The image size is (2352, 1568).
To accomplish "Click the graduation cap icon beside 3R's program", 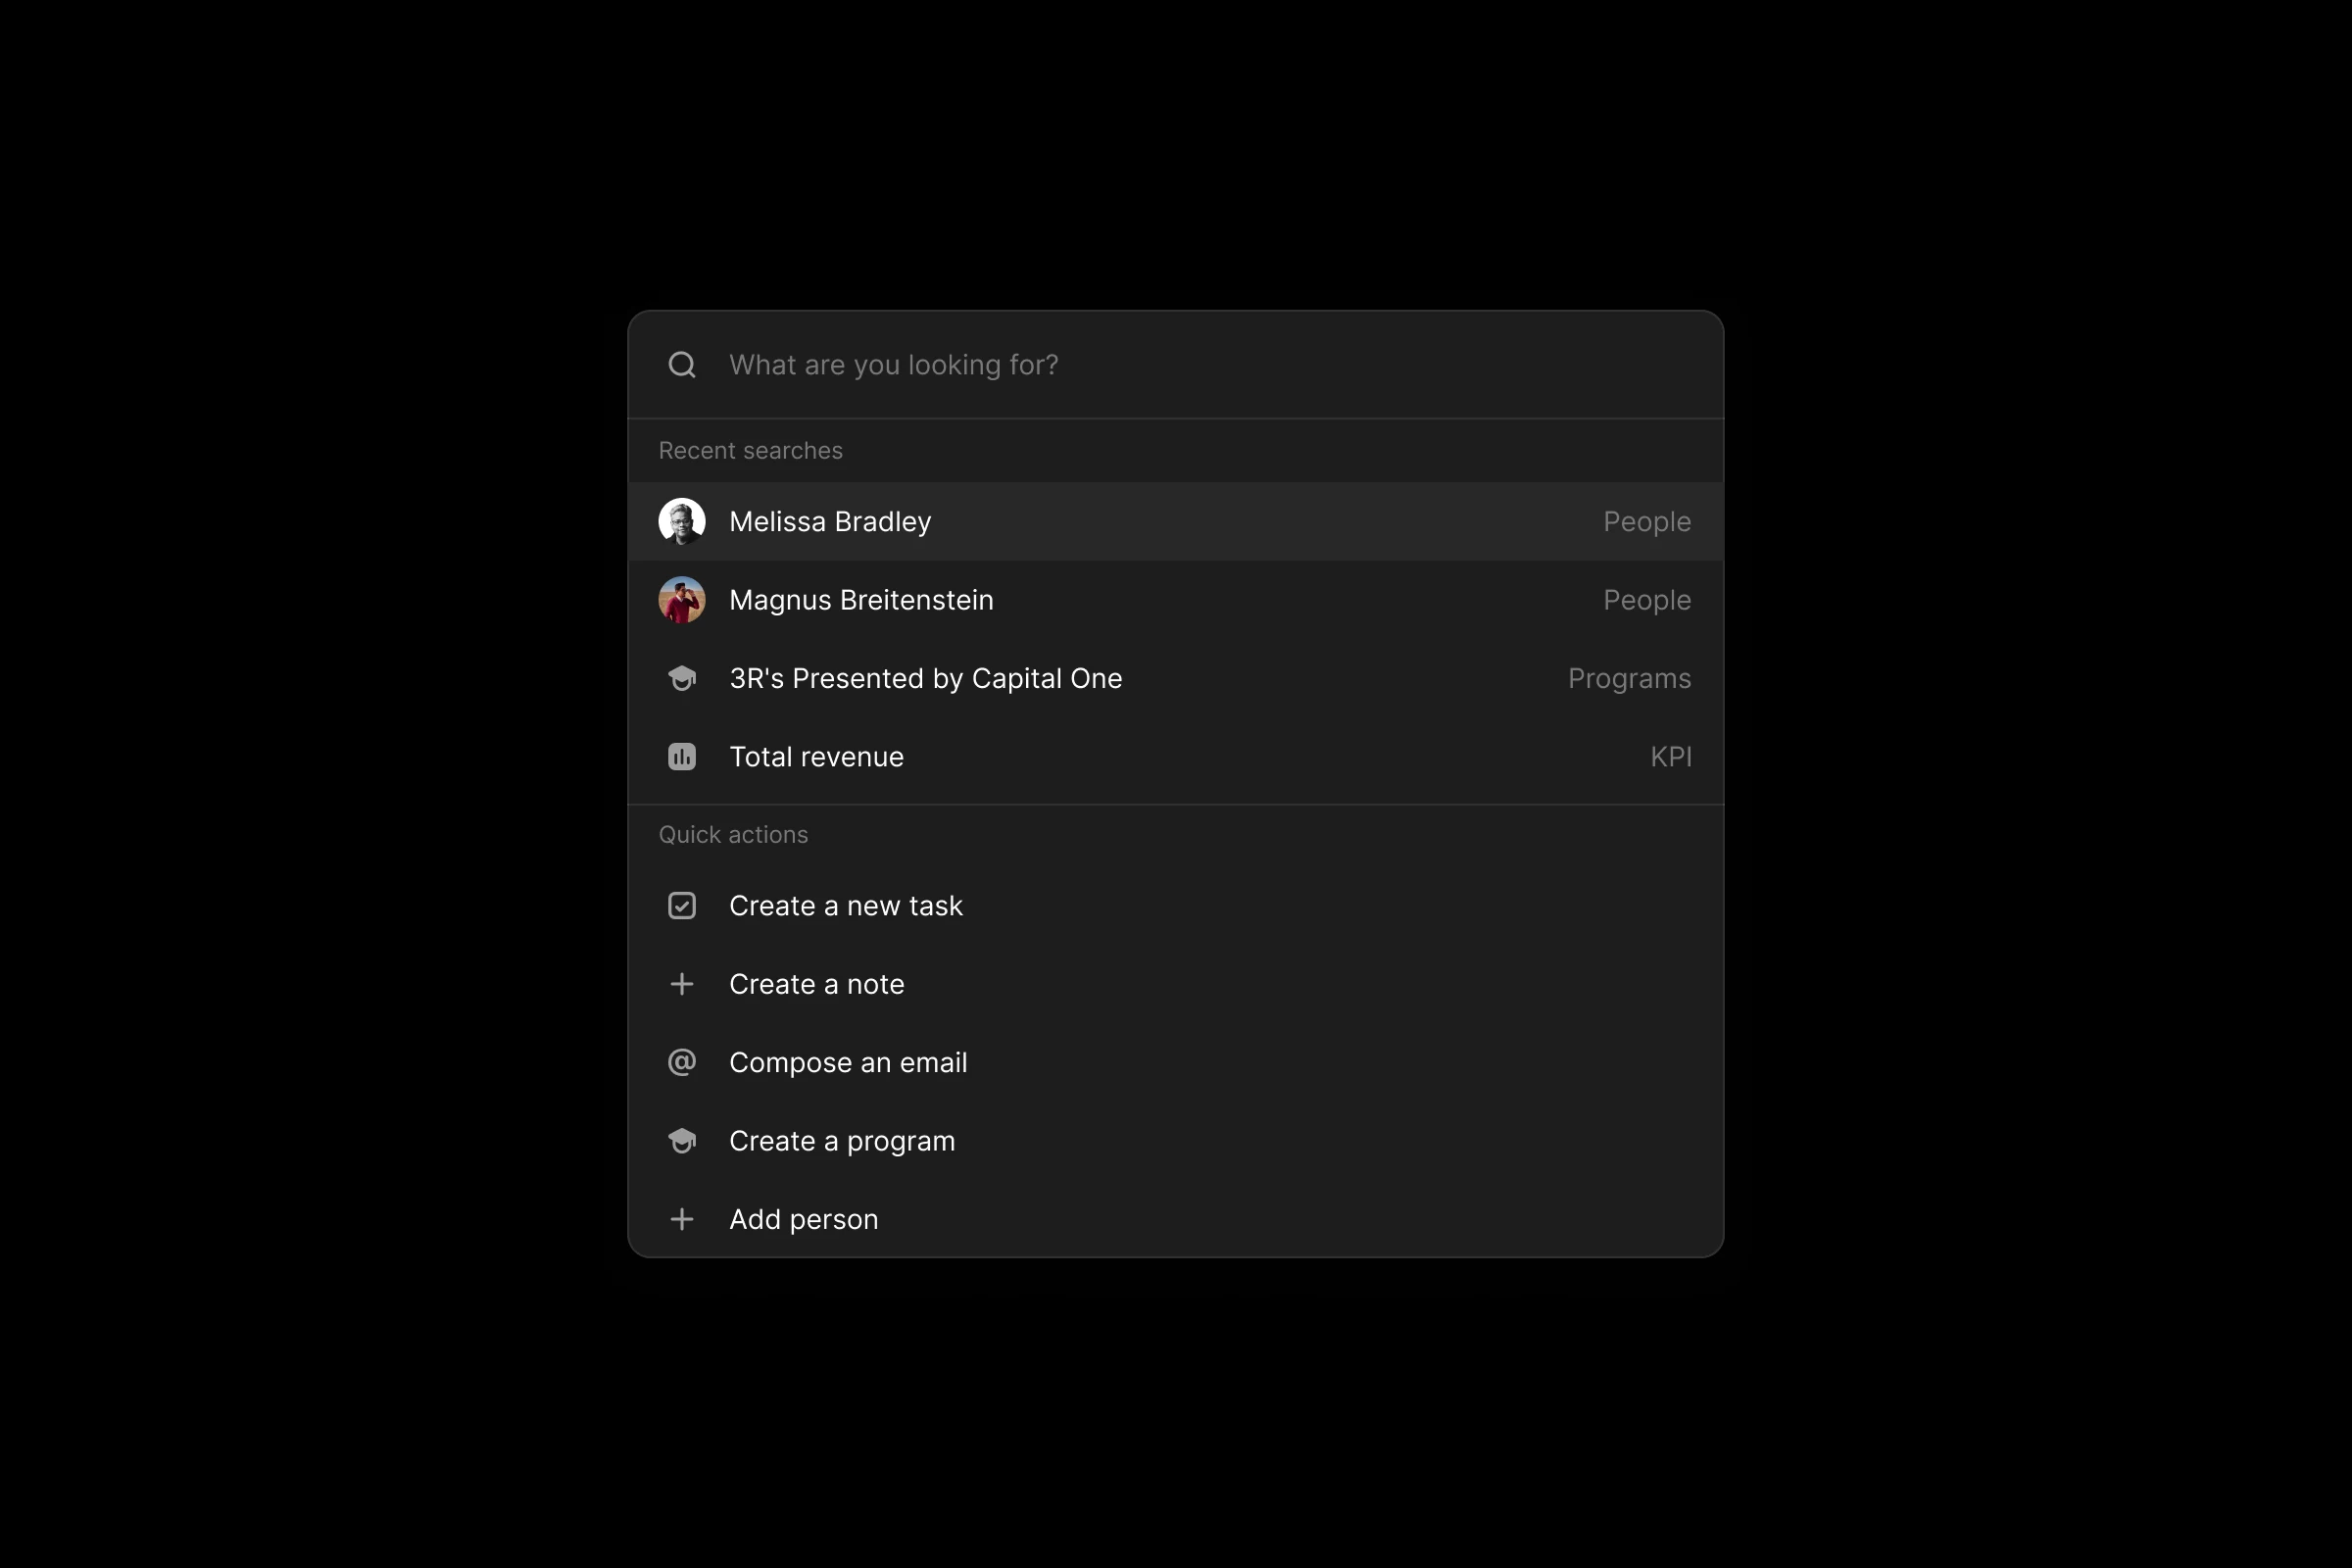I will [x=682, y=679].
